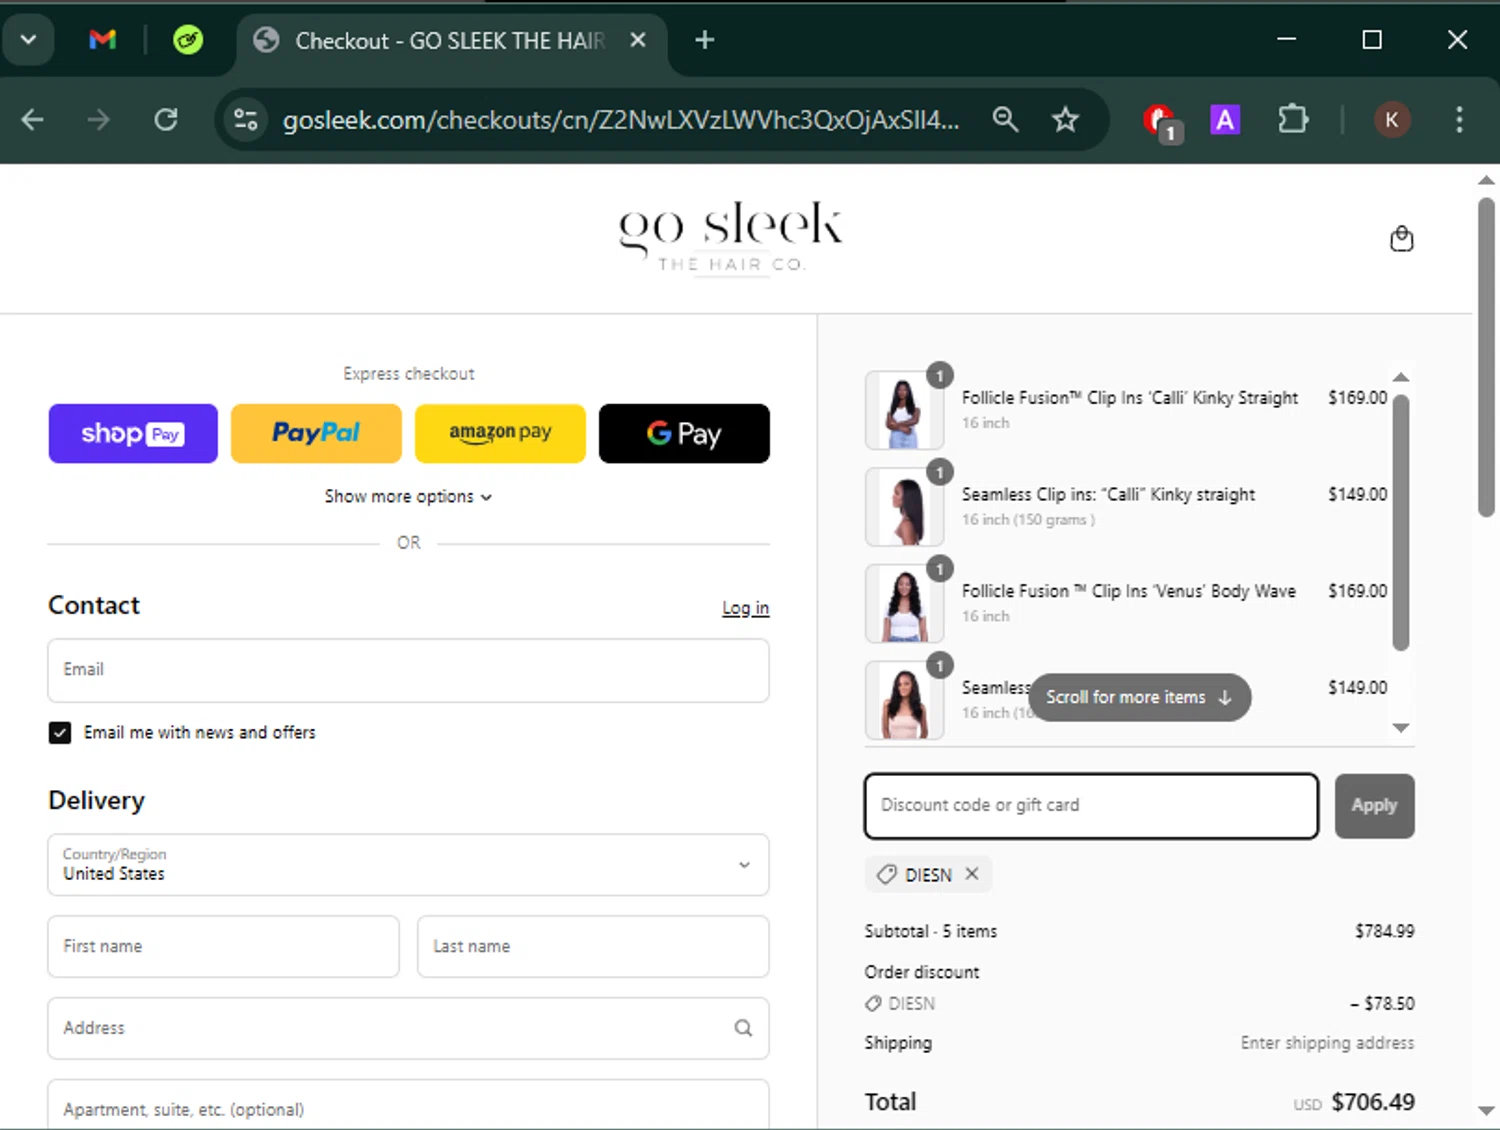Go forward to the next page
Image resolution: width=1500 pixels, height=1130 pixels.
[98, 120]
